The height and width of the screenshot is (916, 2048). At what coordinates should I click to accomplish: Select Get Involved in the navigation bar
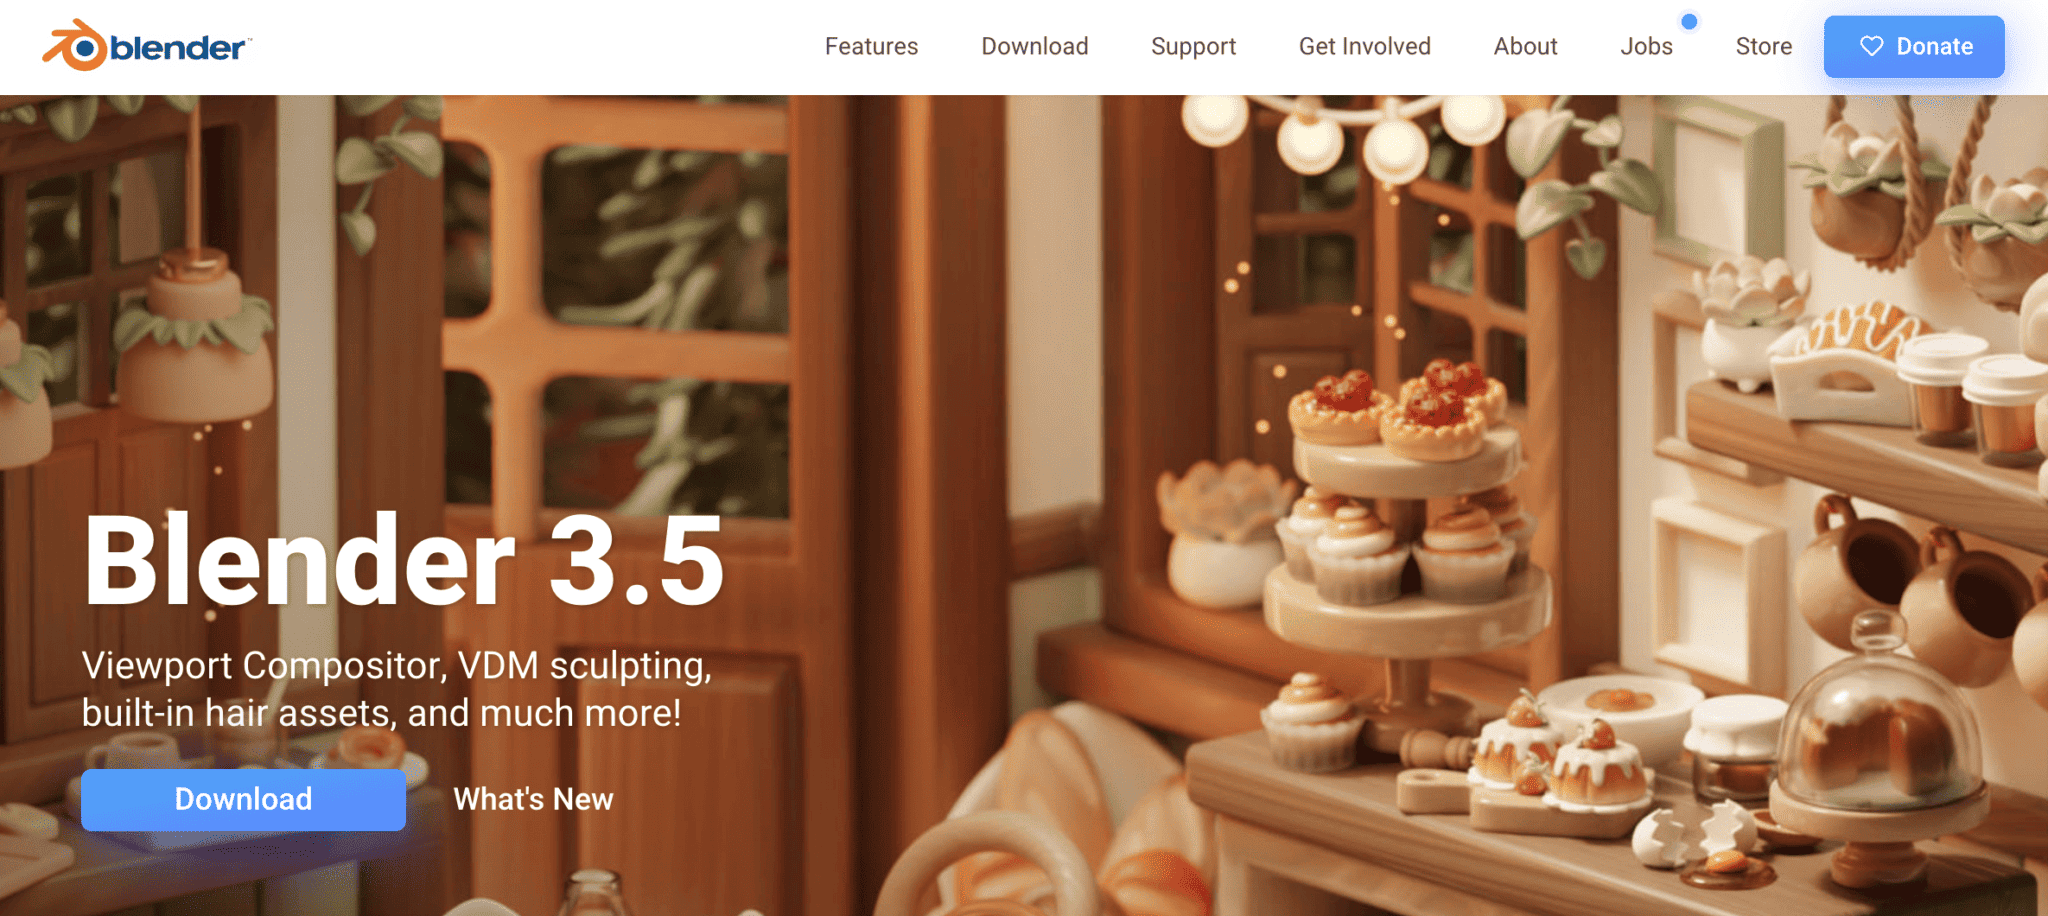click(1364, 46)
